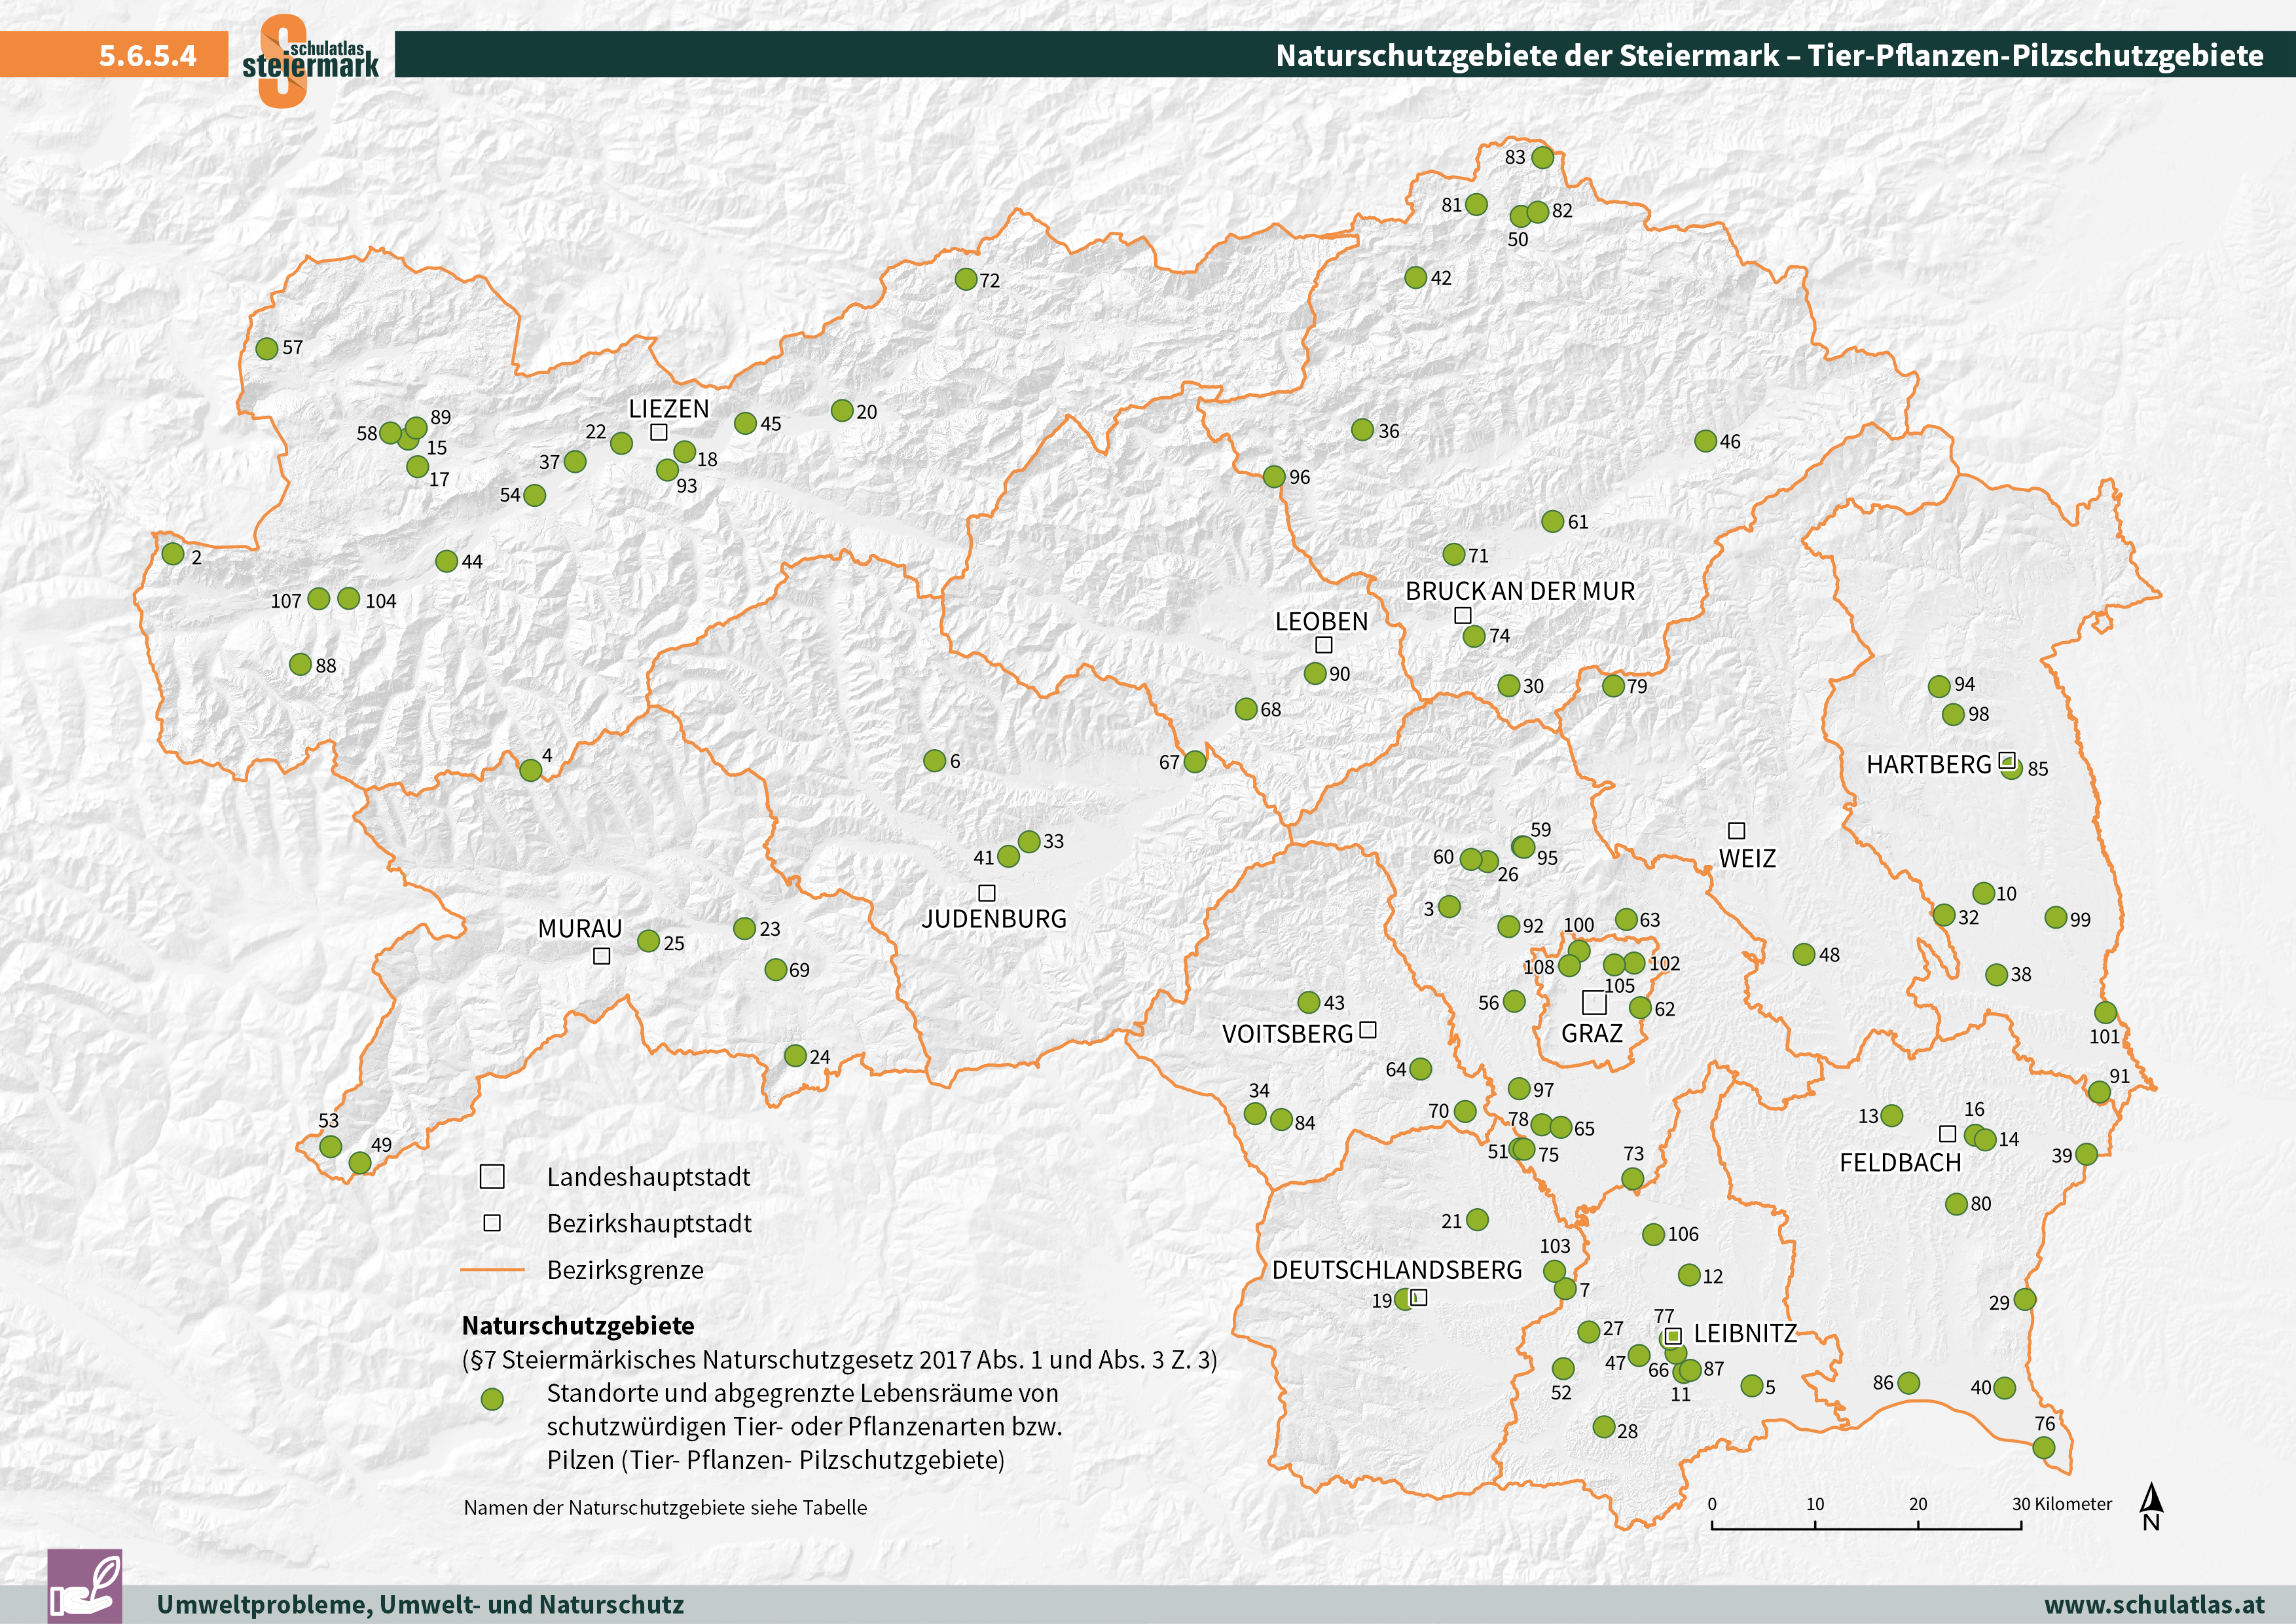The height and width of the screenshot is (1624, 2296).
Task: Click the marker numbered 79
Action: click(x=1614, y=686)
